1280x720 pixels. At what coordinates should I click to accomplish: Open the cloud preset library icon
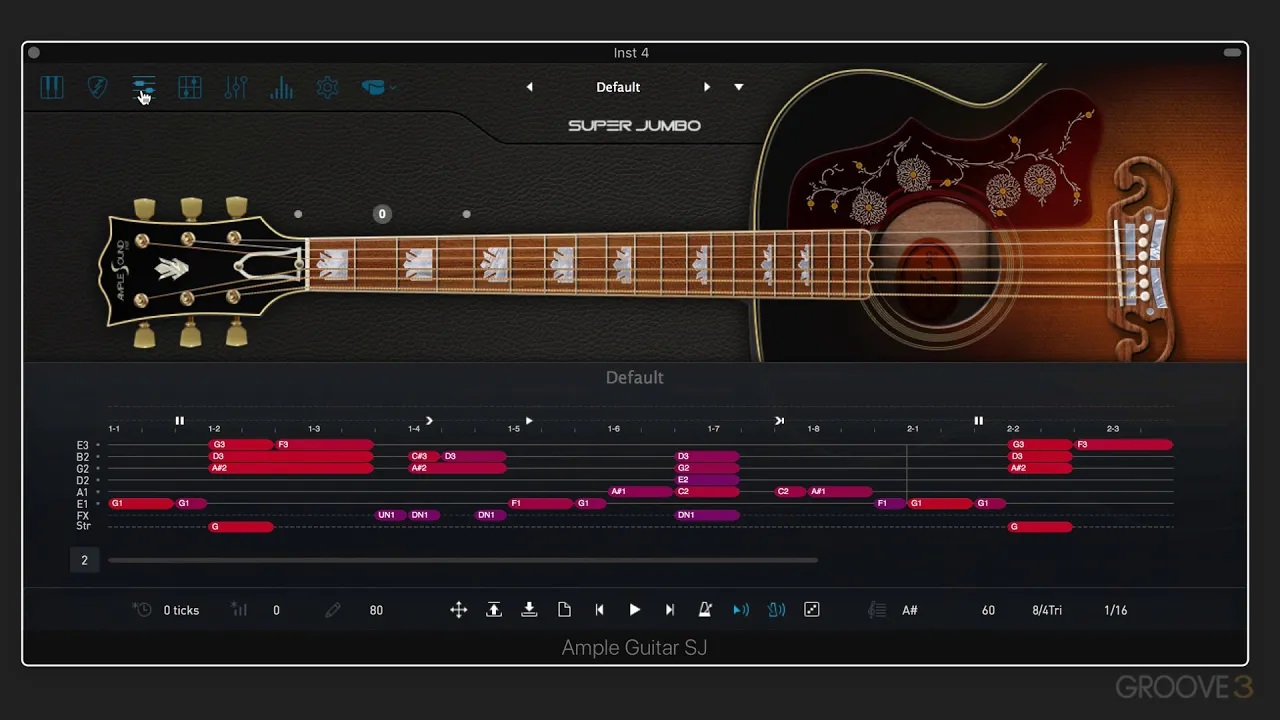tap(374, 87)
